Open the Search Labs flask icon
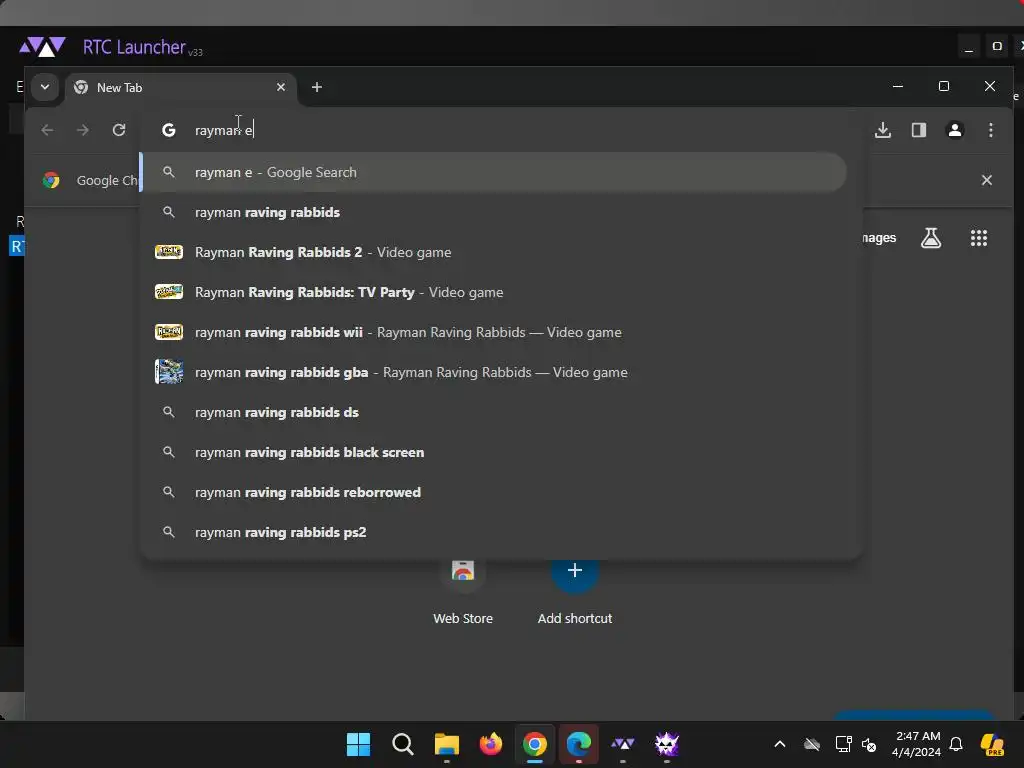Screen dimensions: 1024x768 pos(931,238)
